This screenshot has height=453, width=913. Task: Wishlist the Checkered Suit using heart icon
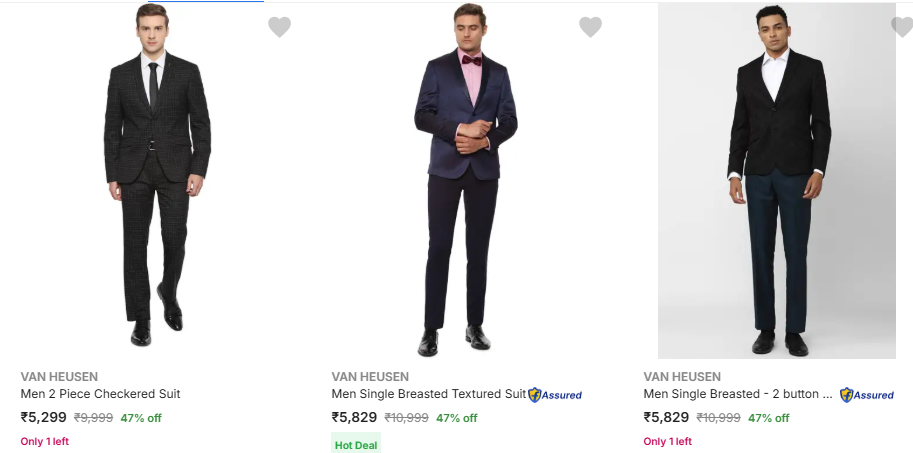(x=279, y=27)
